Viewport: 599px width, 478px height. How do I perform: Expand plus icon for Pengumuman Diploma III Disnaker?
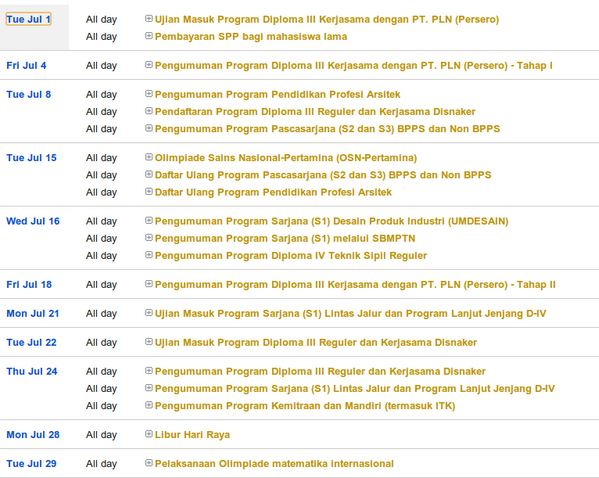(149, 371)
